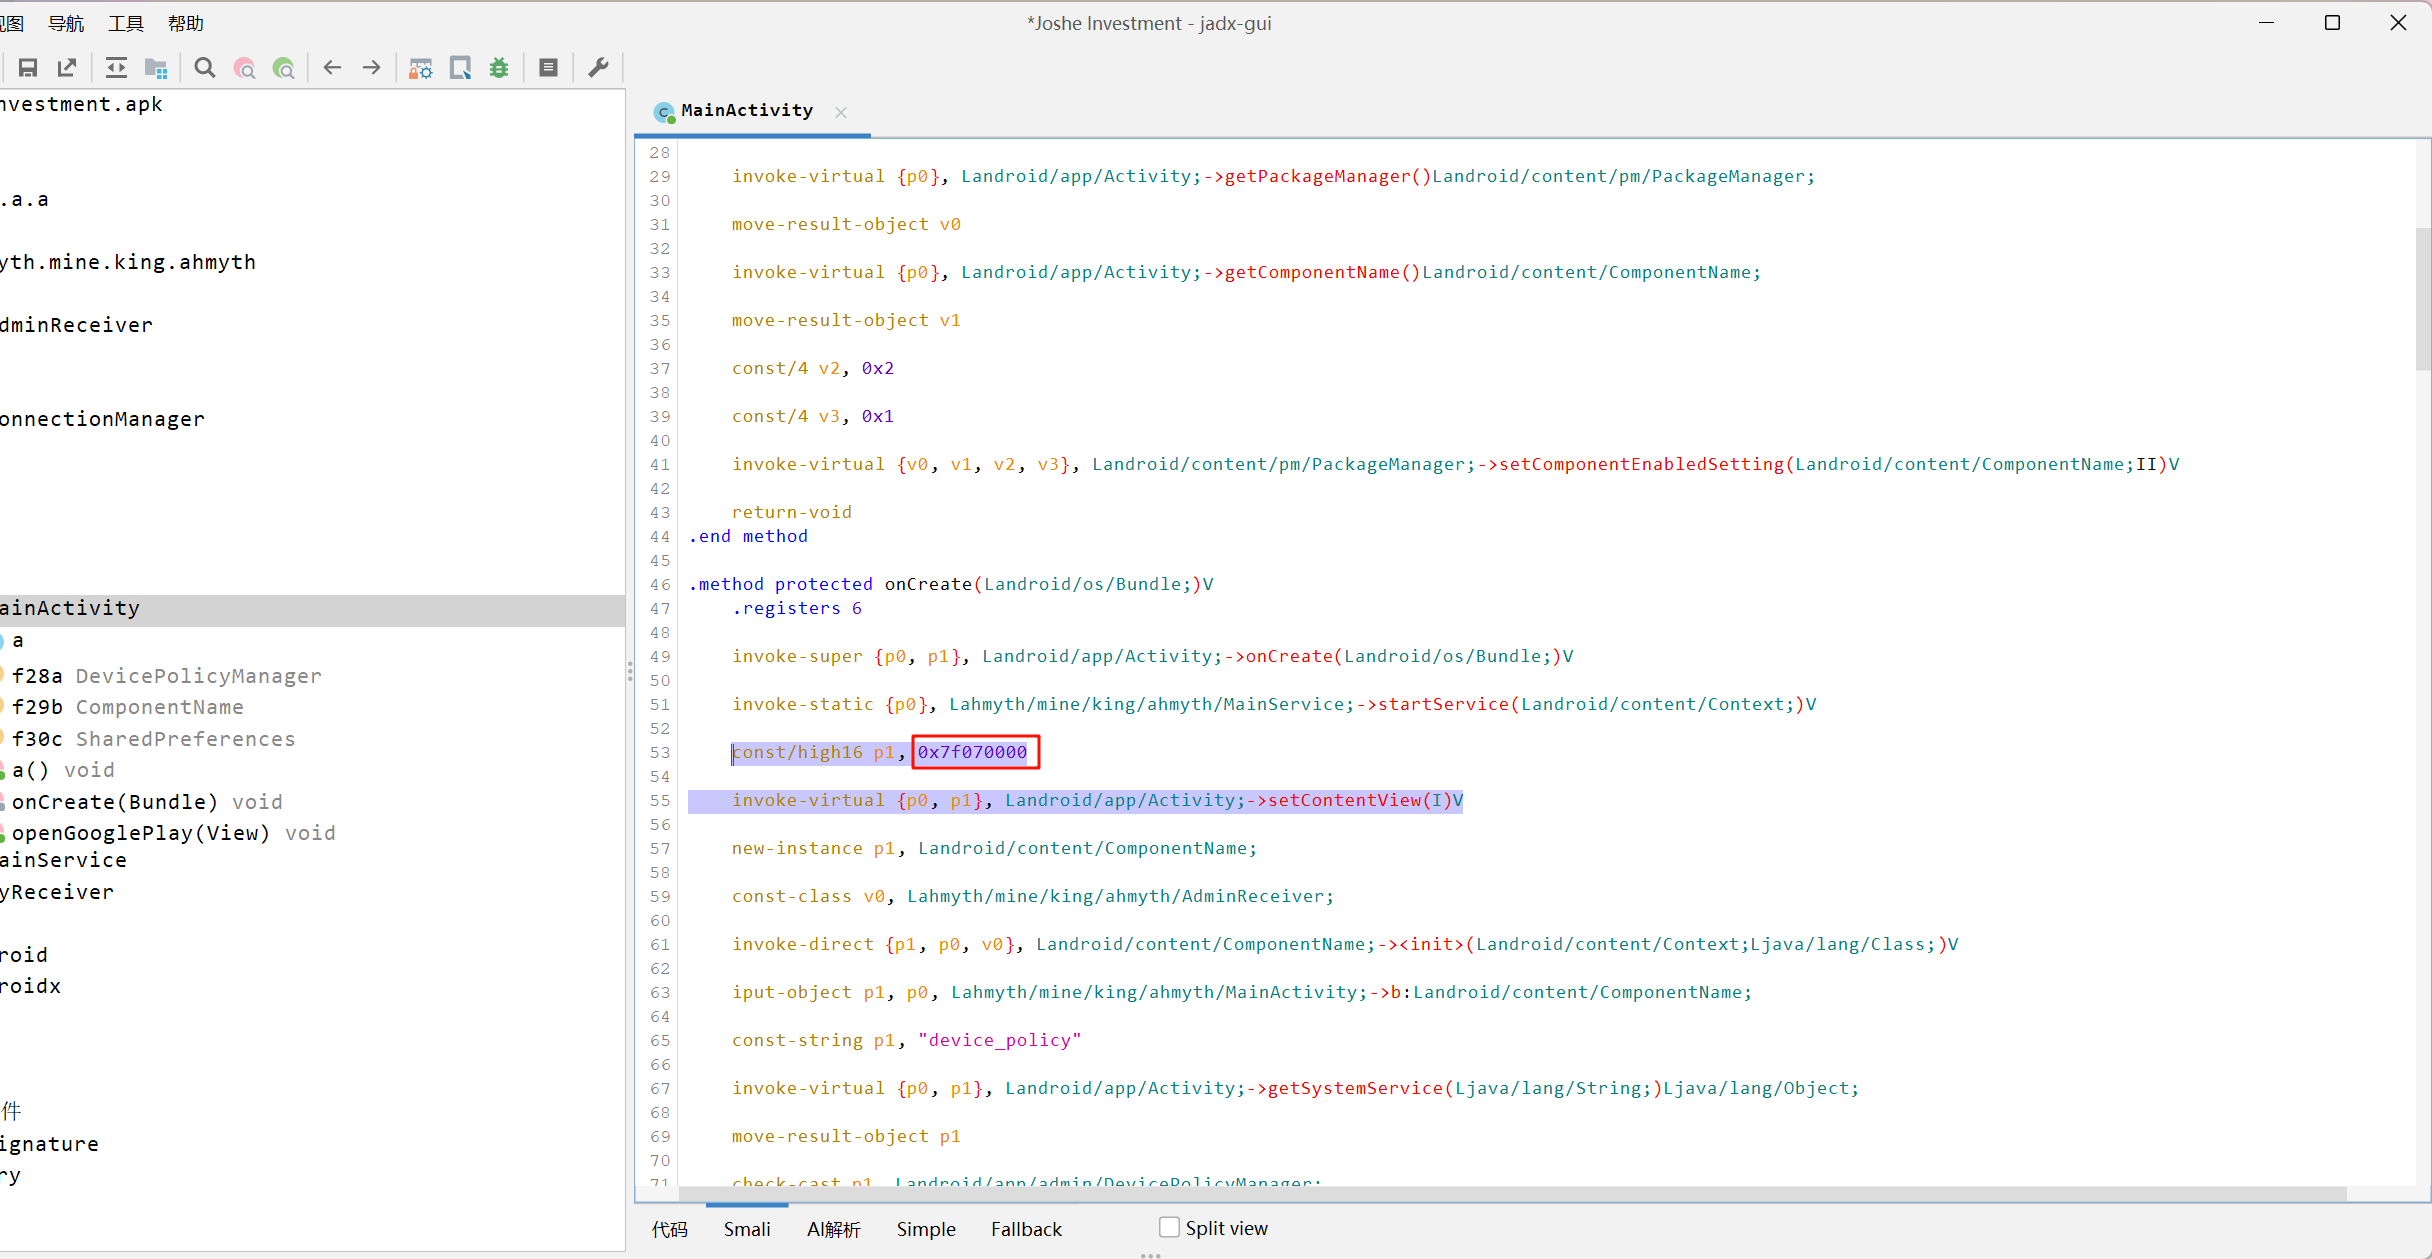Click the export project icon
Screen dimensions: 2432x1259
(67, 68)
